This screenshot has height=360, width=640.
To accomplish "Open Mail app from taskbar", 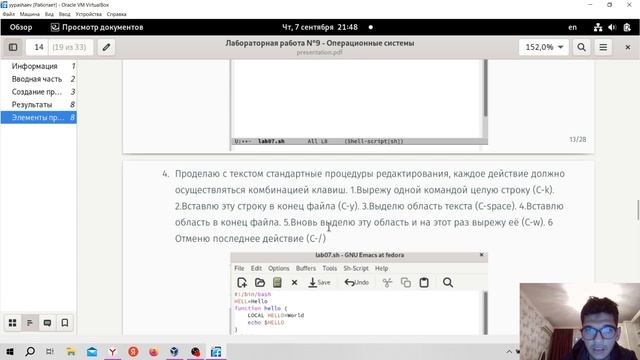I will (92, 351).
